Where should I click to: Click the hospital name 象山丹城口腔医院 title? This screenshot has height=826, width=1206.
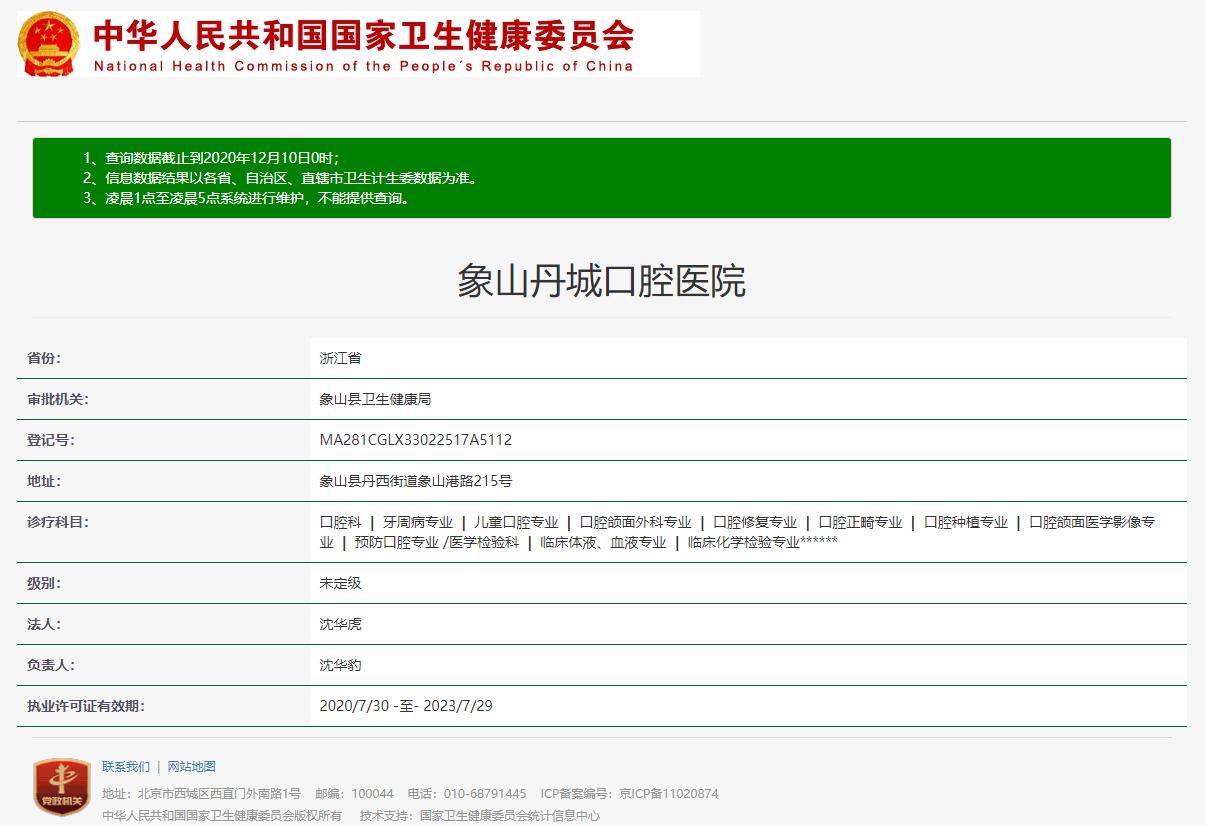point(601,283)
